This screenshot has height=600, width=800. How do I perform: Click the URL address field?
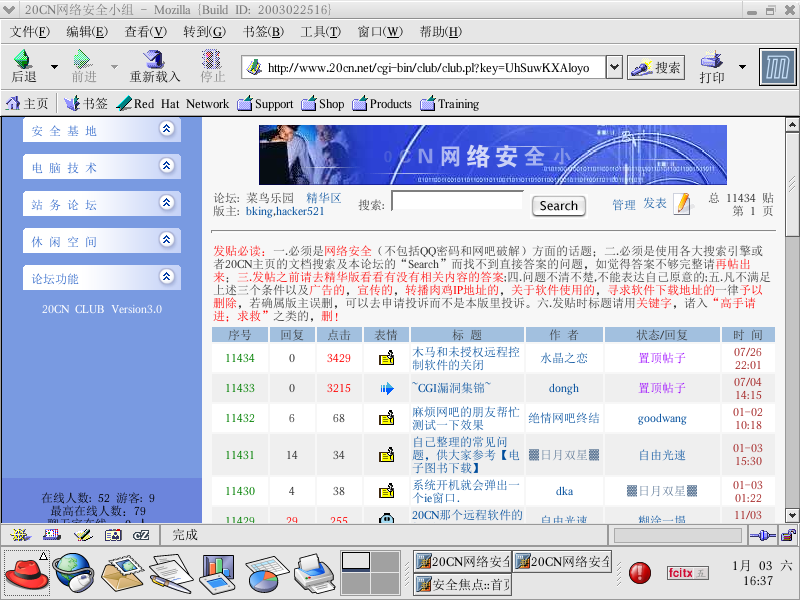[x=423, y=67]
